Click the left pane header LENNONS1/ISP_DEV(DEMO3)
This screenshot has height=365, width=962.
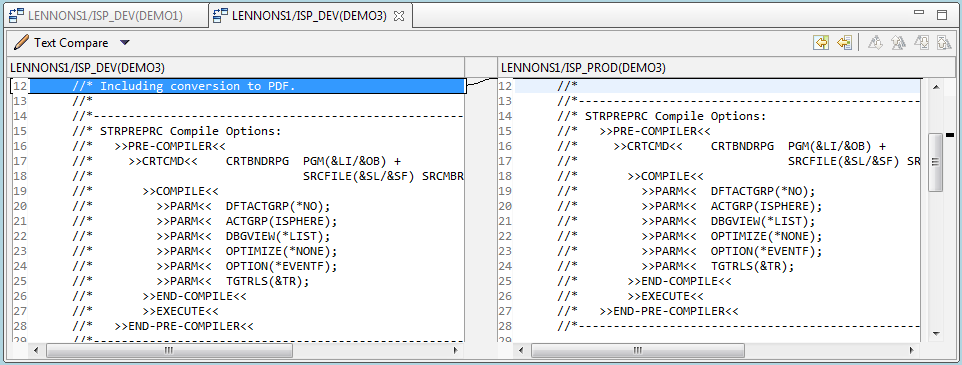88,67
